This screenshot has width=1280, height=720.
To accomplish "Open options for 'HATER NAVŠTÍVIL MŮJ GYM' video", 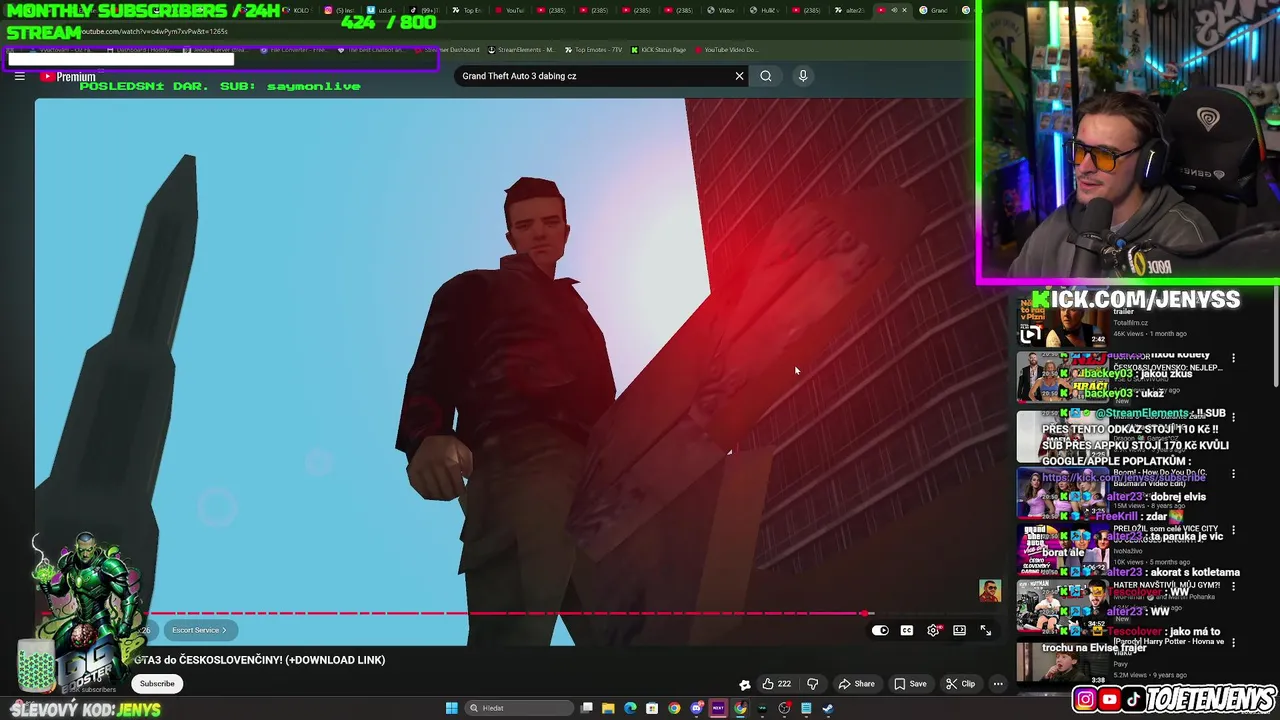I will [x=1233, y=587].
